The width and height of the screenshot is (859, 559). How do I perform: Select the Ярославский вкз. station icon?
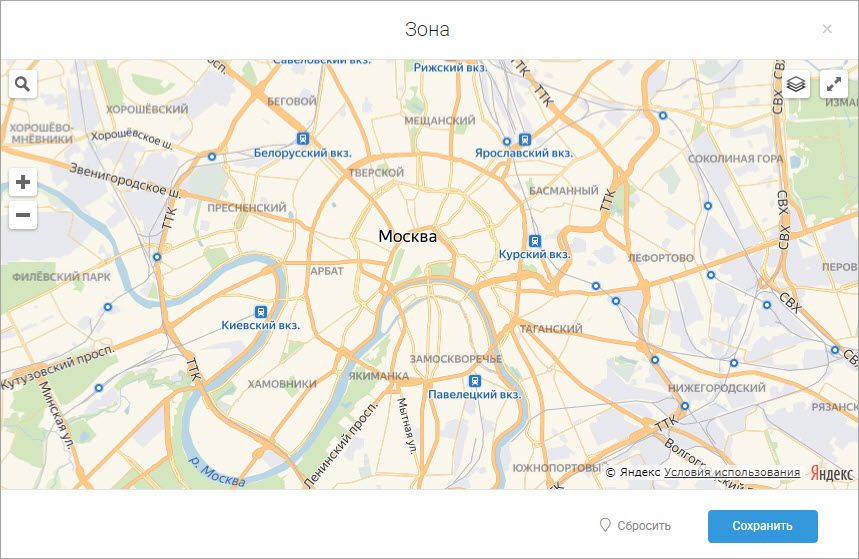pos(525,139)
